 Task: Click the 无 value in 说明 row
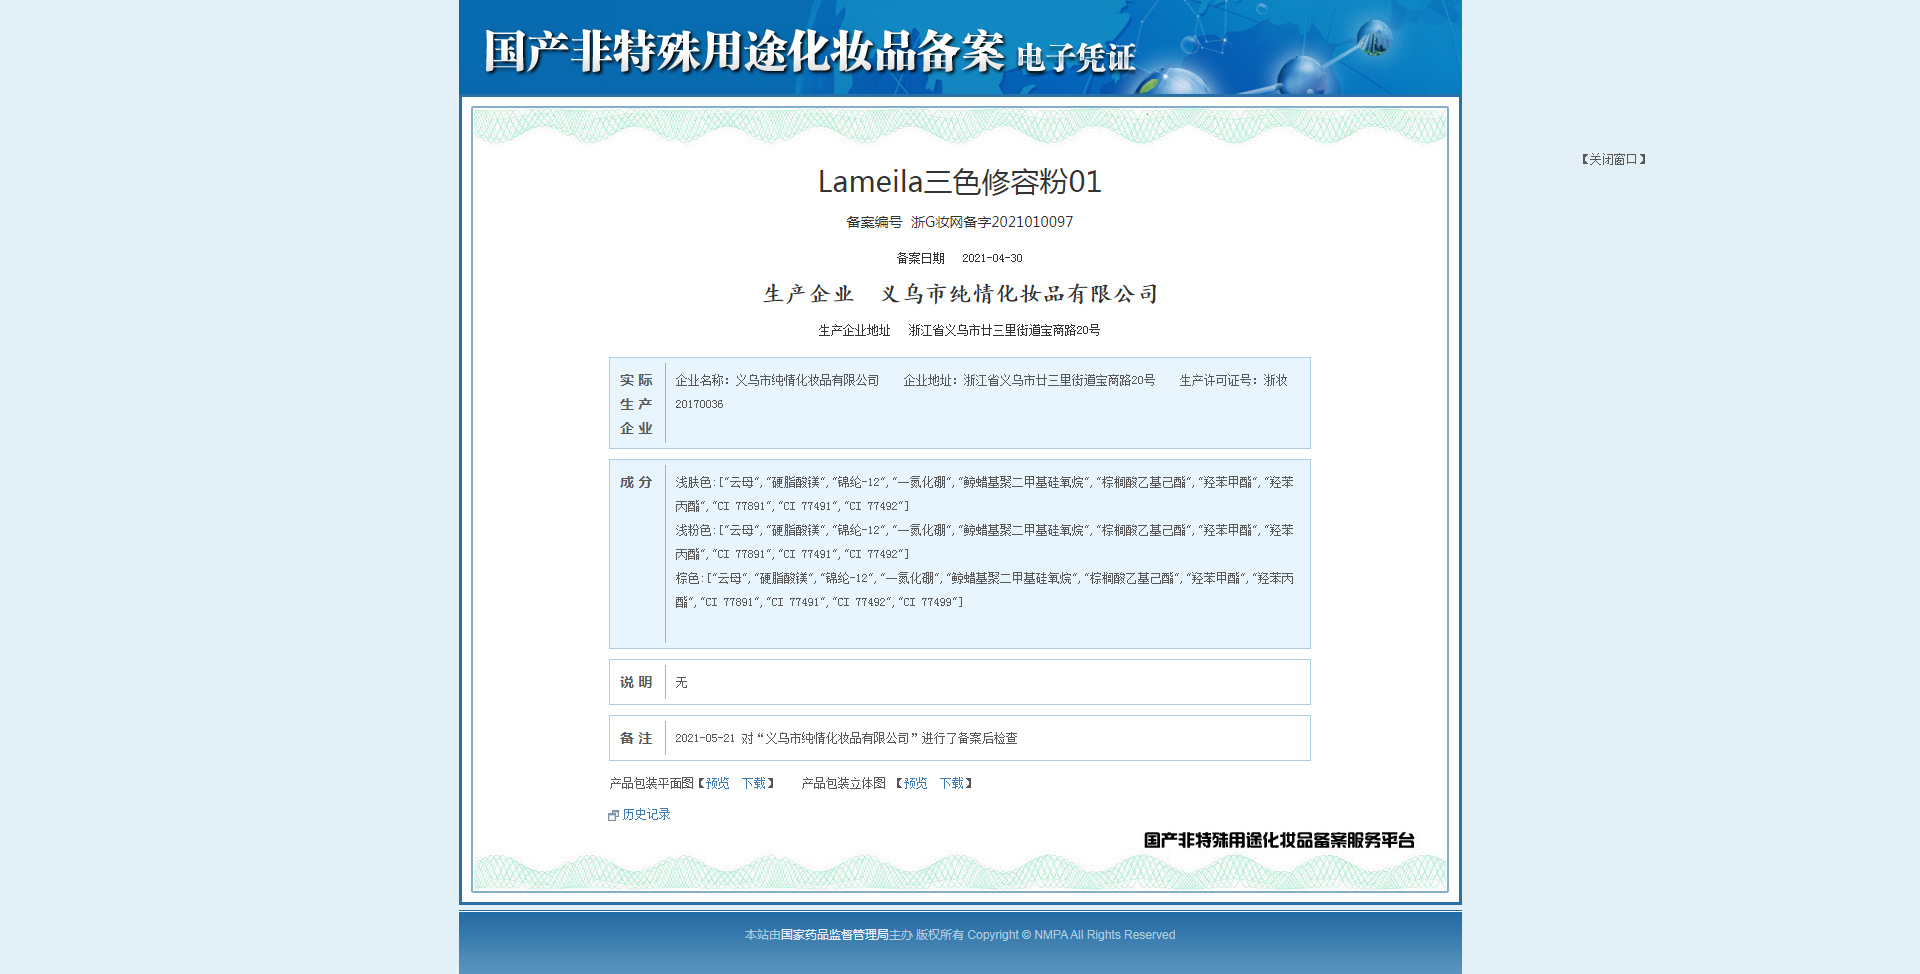pos(681,682)
